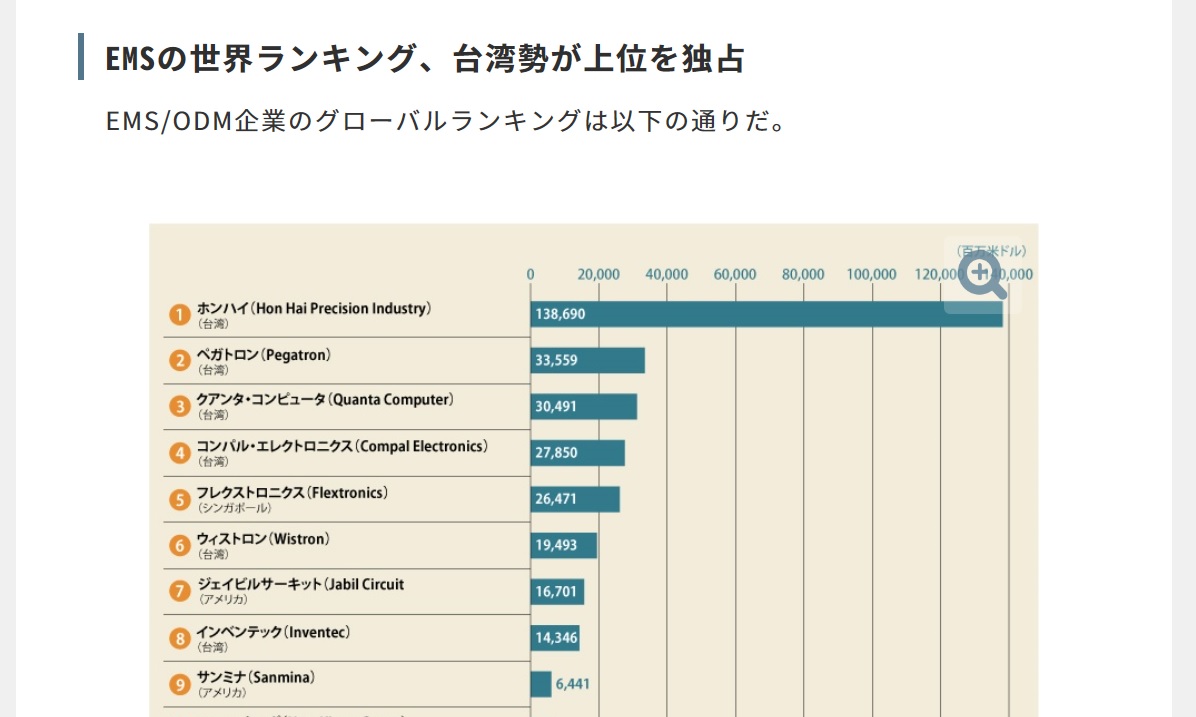Click the Wistron company label
Screen dimensions: 1196x717
262,539
